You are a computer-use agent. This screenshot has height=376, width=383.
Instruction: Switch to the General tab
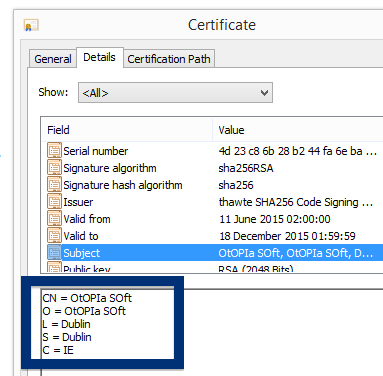tap(53, 59)
